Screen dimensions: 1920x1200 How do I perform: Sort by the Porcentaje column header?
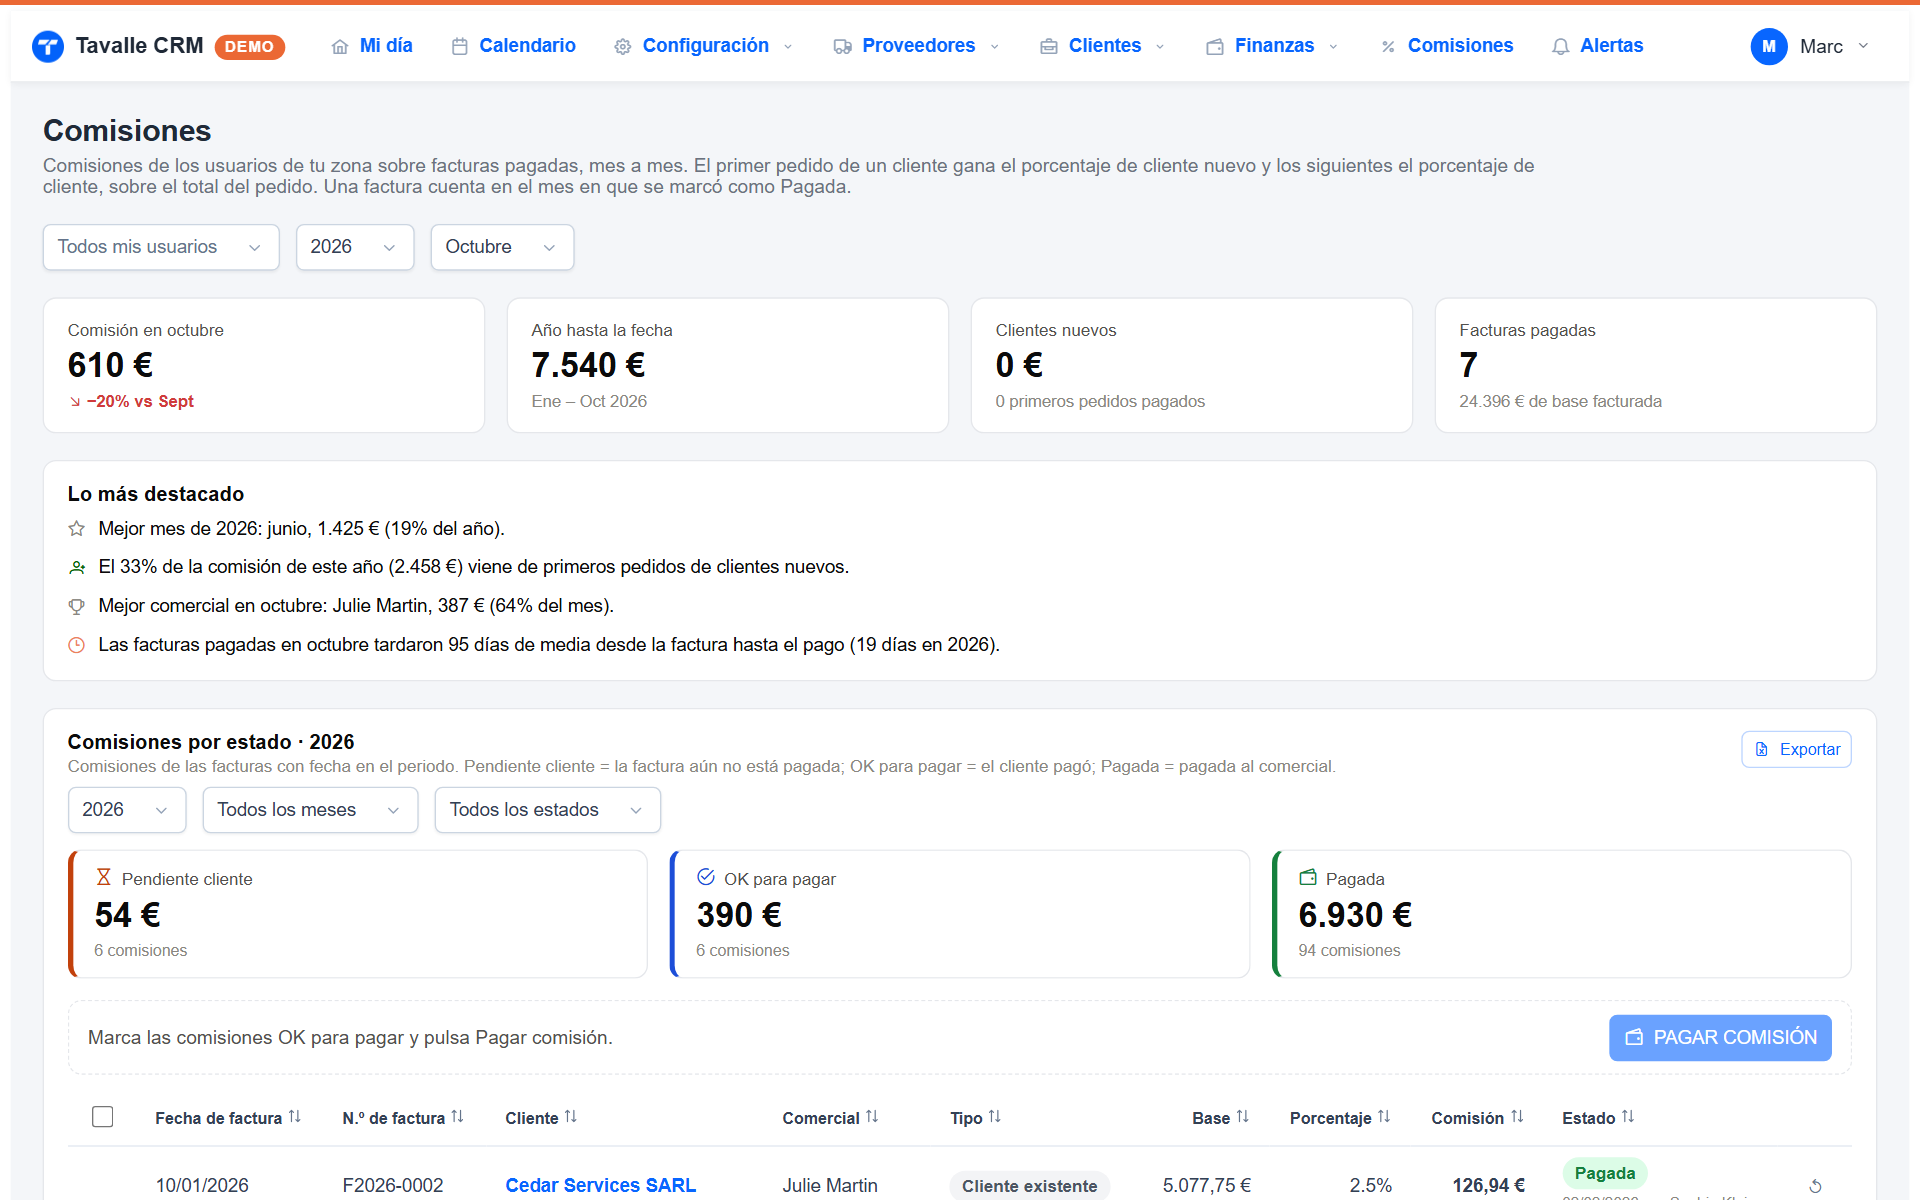click(1340, 1118)
